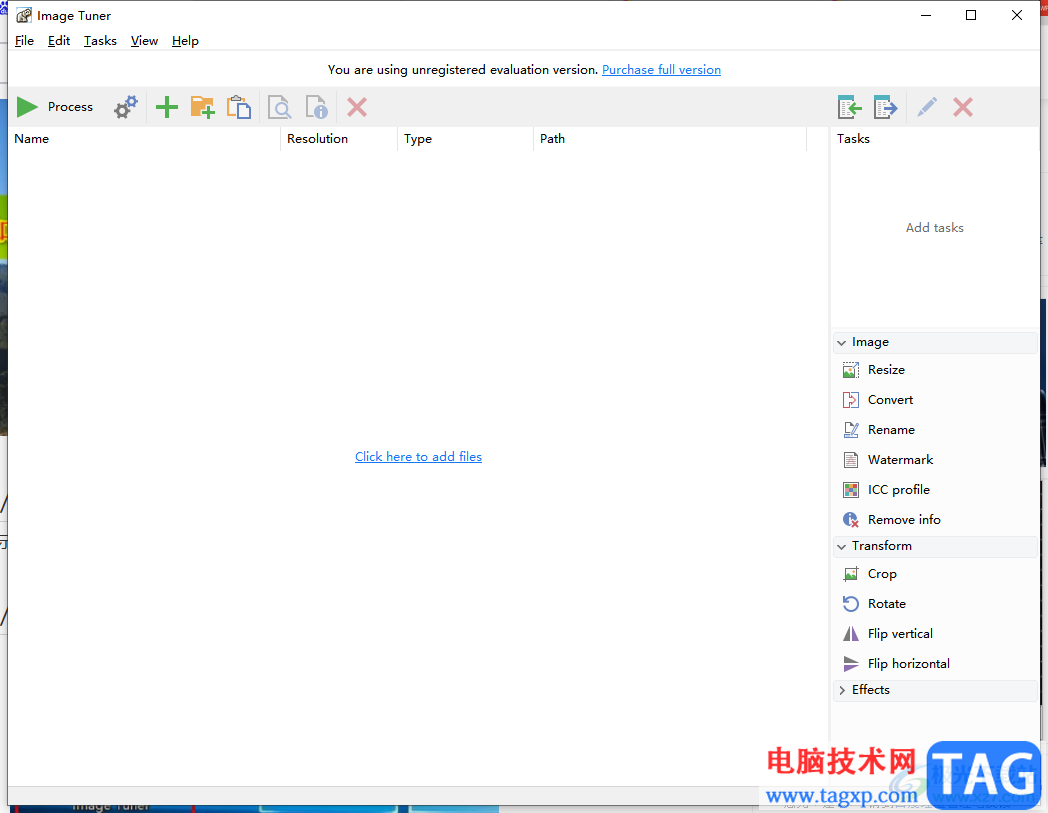Click the delete task red X icon

coord(962,107)
